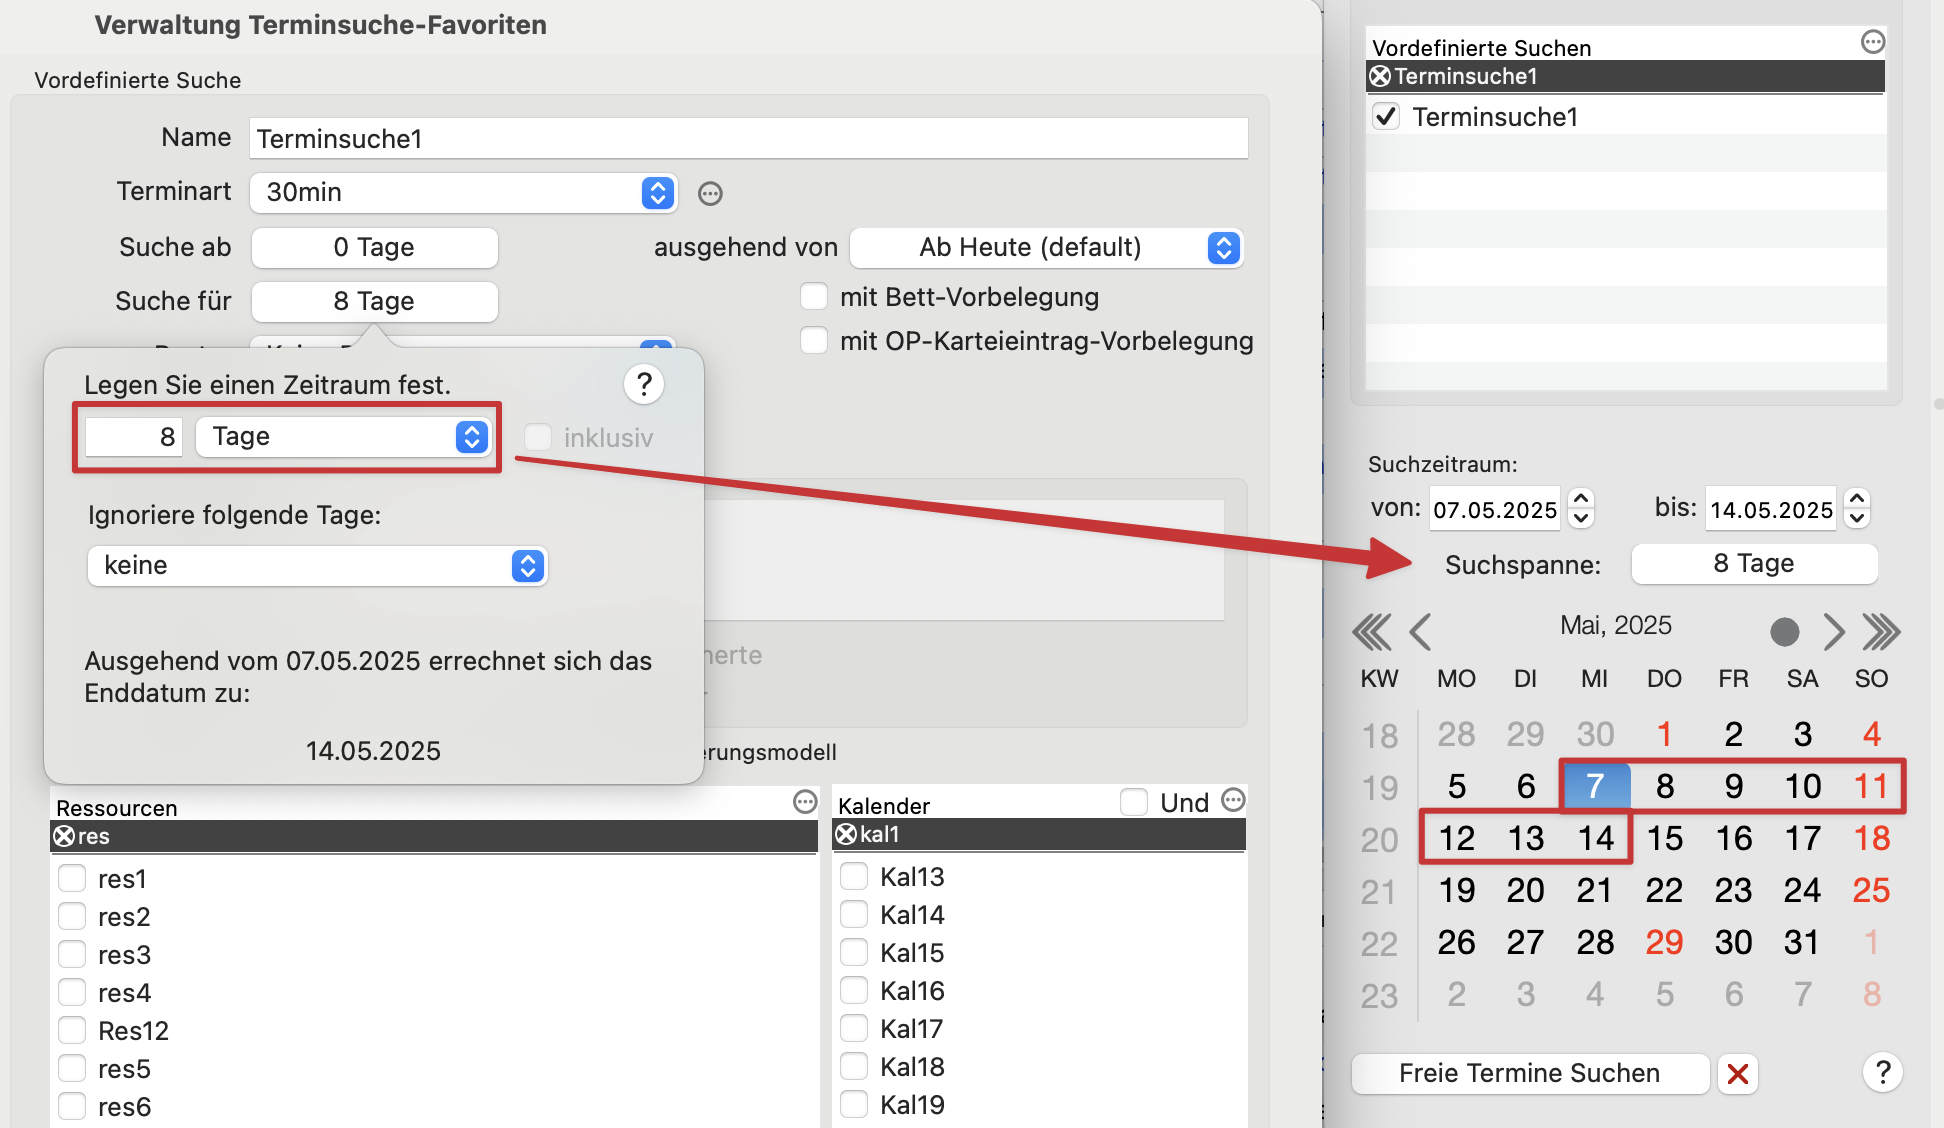Open the Kalender list ellipsis menu

click(x=1234, y=800)
